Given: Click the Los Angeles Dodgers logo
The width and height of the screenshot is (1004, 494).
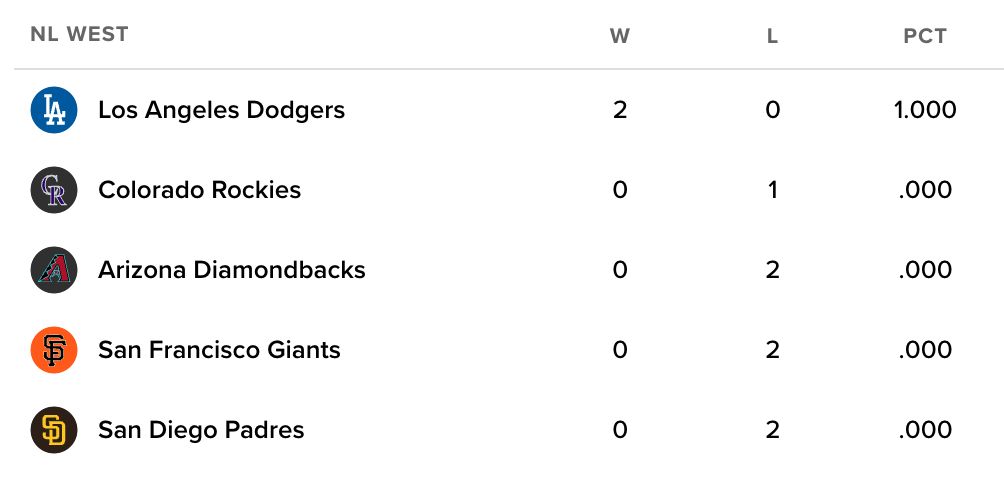Looking at the screenshot, I should pos(54,110).
